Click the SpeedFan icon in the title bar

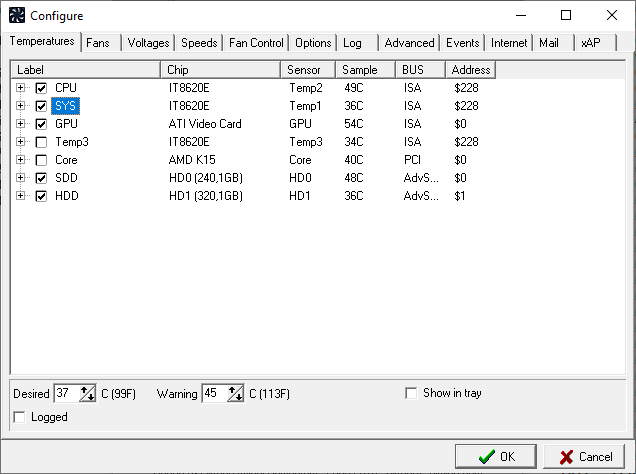tap(17, 15)
